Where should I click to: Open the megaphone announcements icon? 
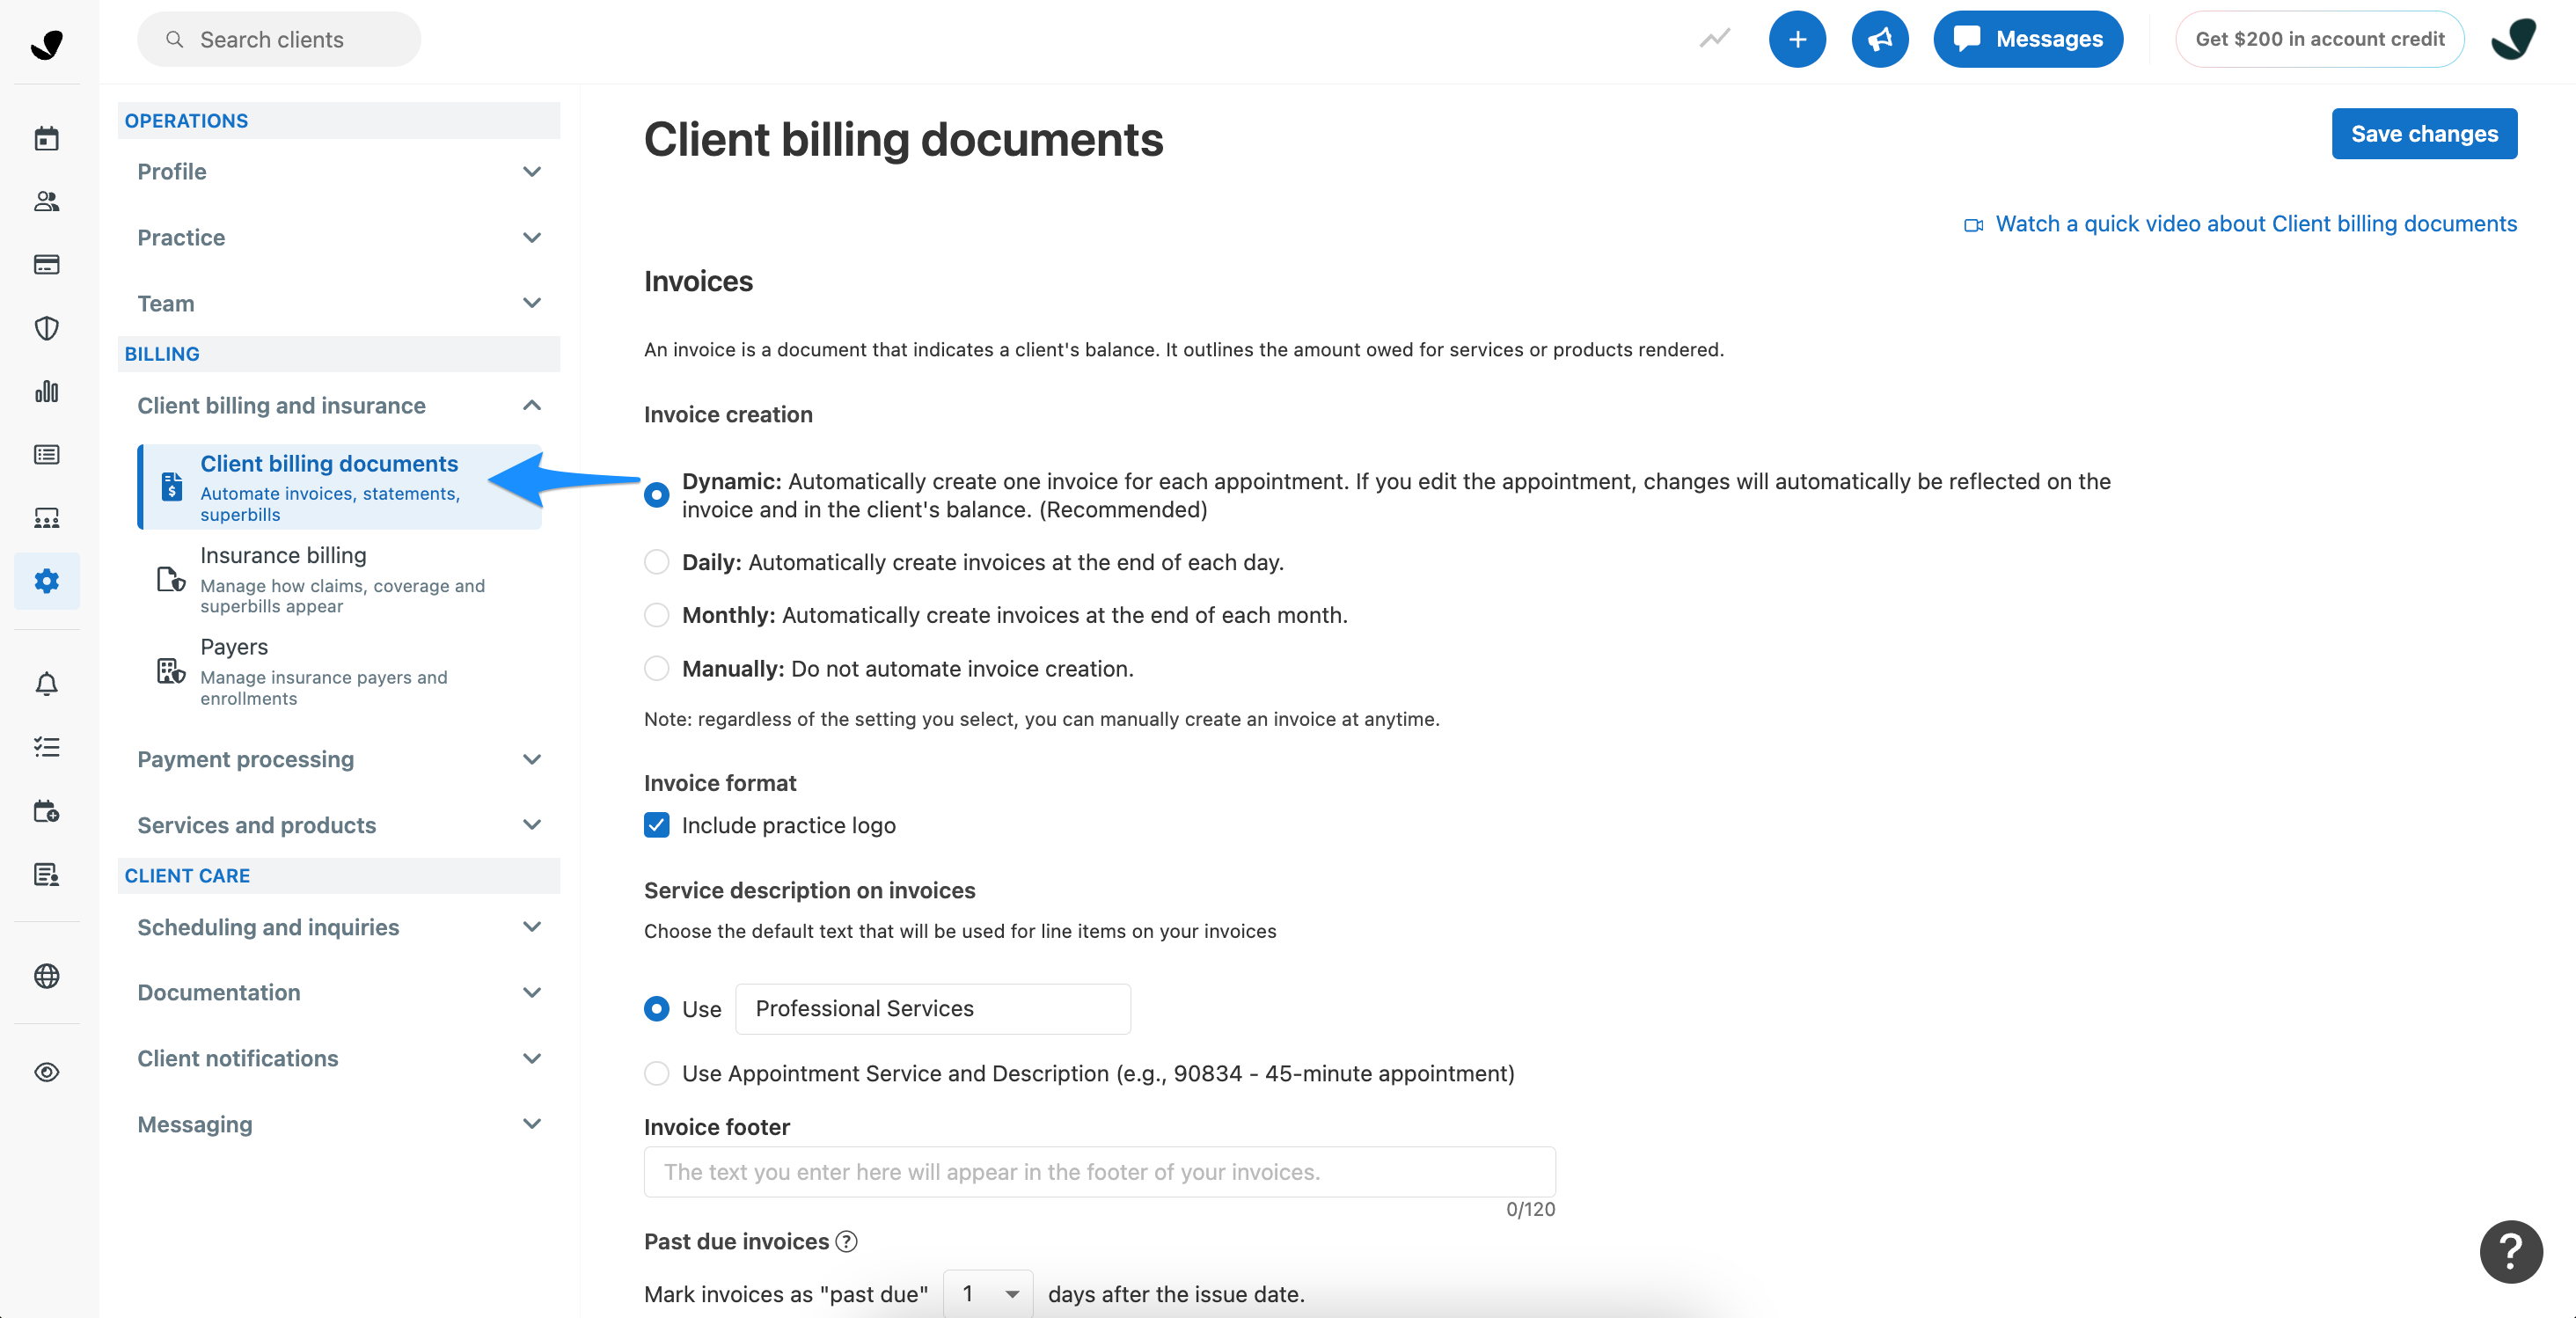(1879, 39)
